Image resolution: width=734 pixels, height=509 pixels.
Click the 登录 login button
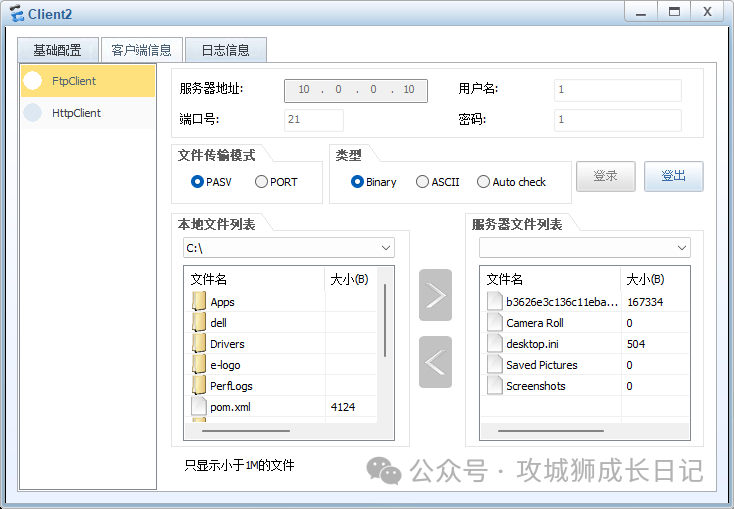tap(606, 176)
